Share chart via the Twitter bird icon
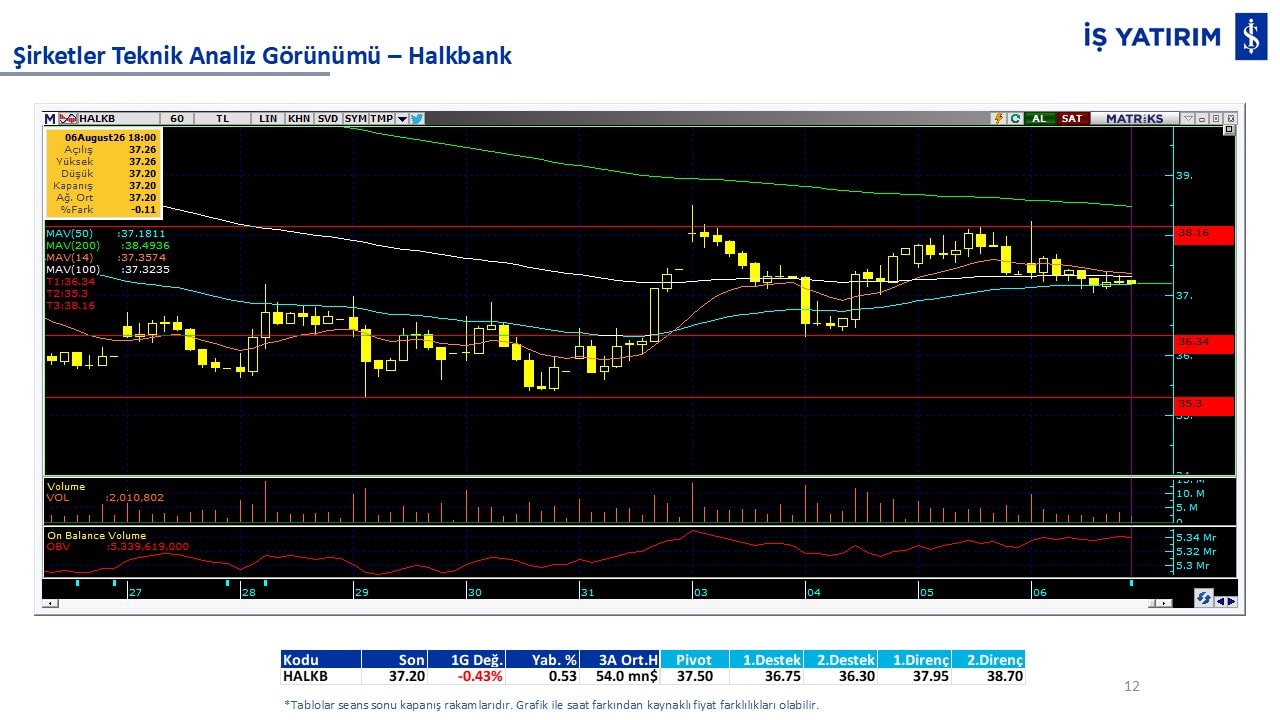Image resolution: width=1280 pixels, height=720 pixels. point(416,118)
